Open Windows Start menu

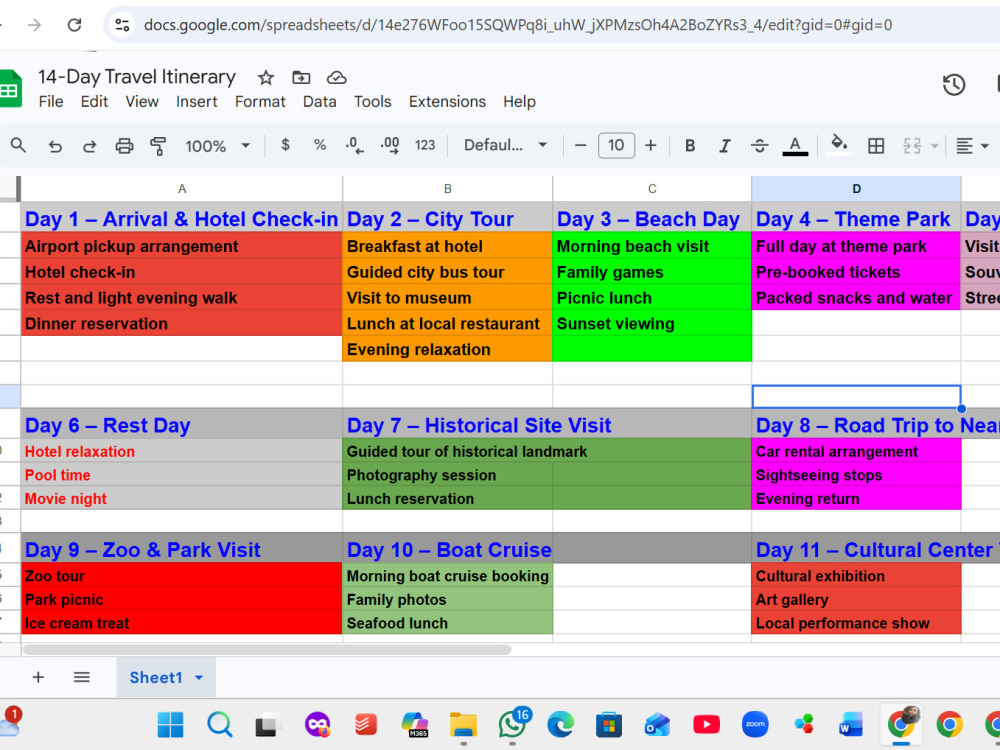170,725
